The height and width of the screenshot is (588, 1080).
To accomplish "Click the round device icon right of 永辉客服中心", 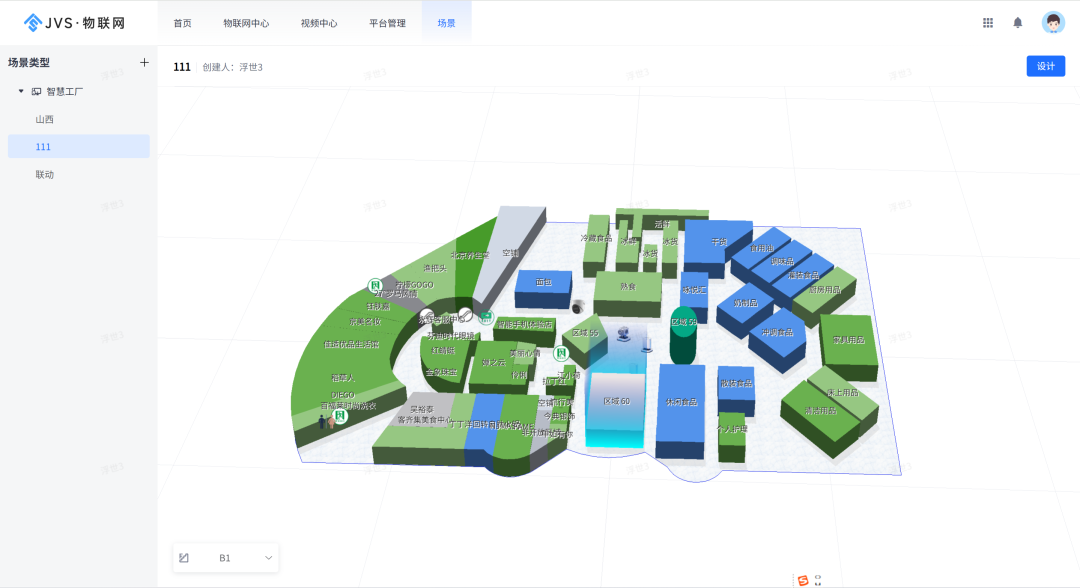I will (x=466, y=315).
